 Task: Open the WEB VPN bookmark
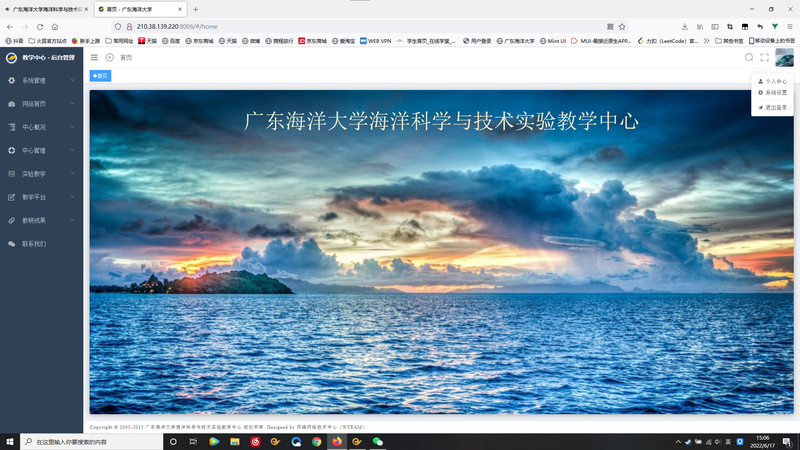click(376, 41)
